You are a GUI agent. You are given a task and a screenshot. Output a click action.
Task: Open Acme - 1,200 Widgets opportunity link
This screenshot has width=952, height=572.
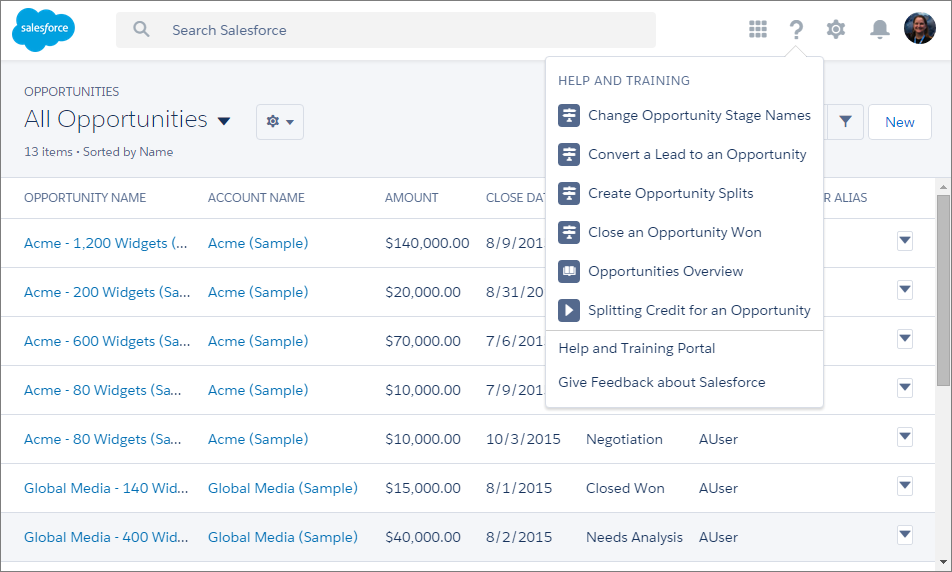coord(106,243)
